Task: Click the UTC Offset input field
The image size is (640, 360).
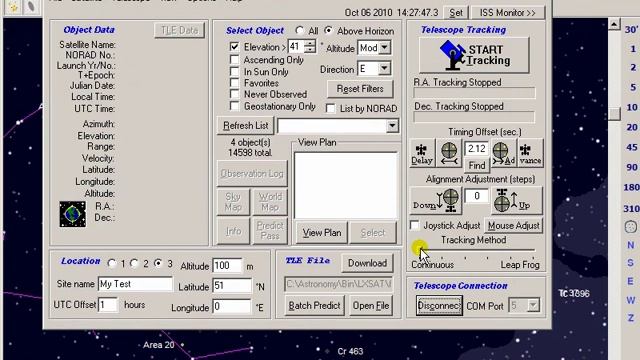Action: coord(108,305)
